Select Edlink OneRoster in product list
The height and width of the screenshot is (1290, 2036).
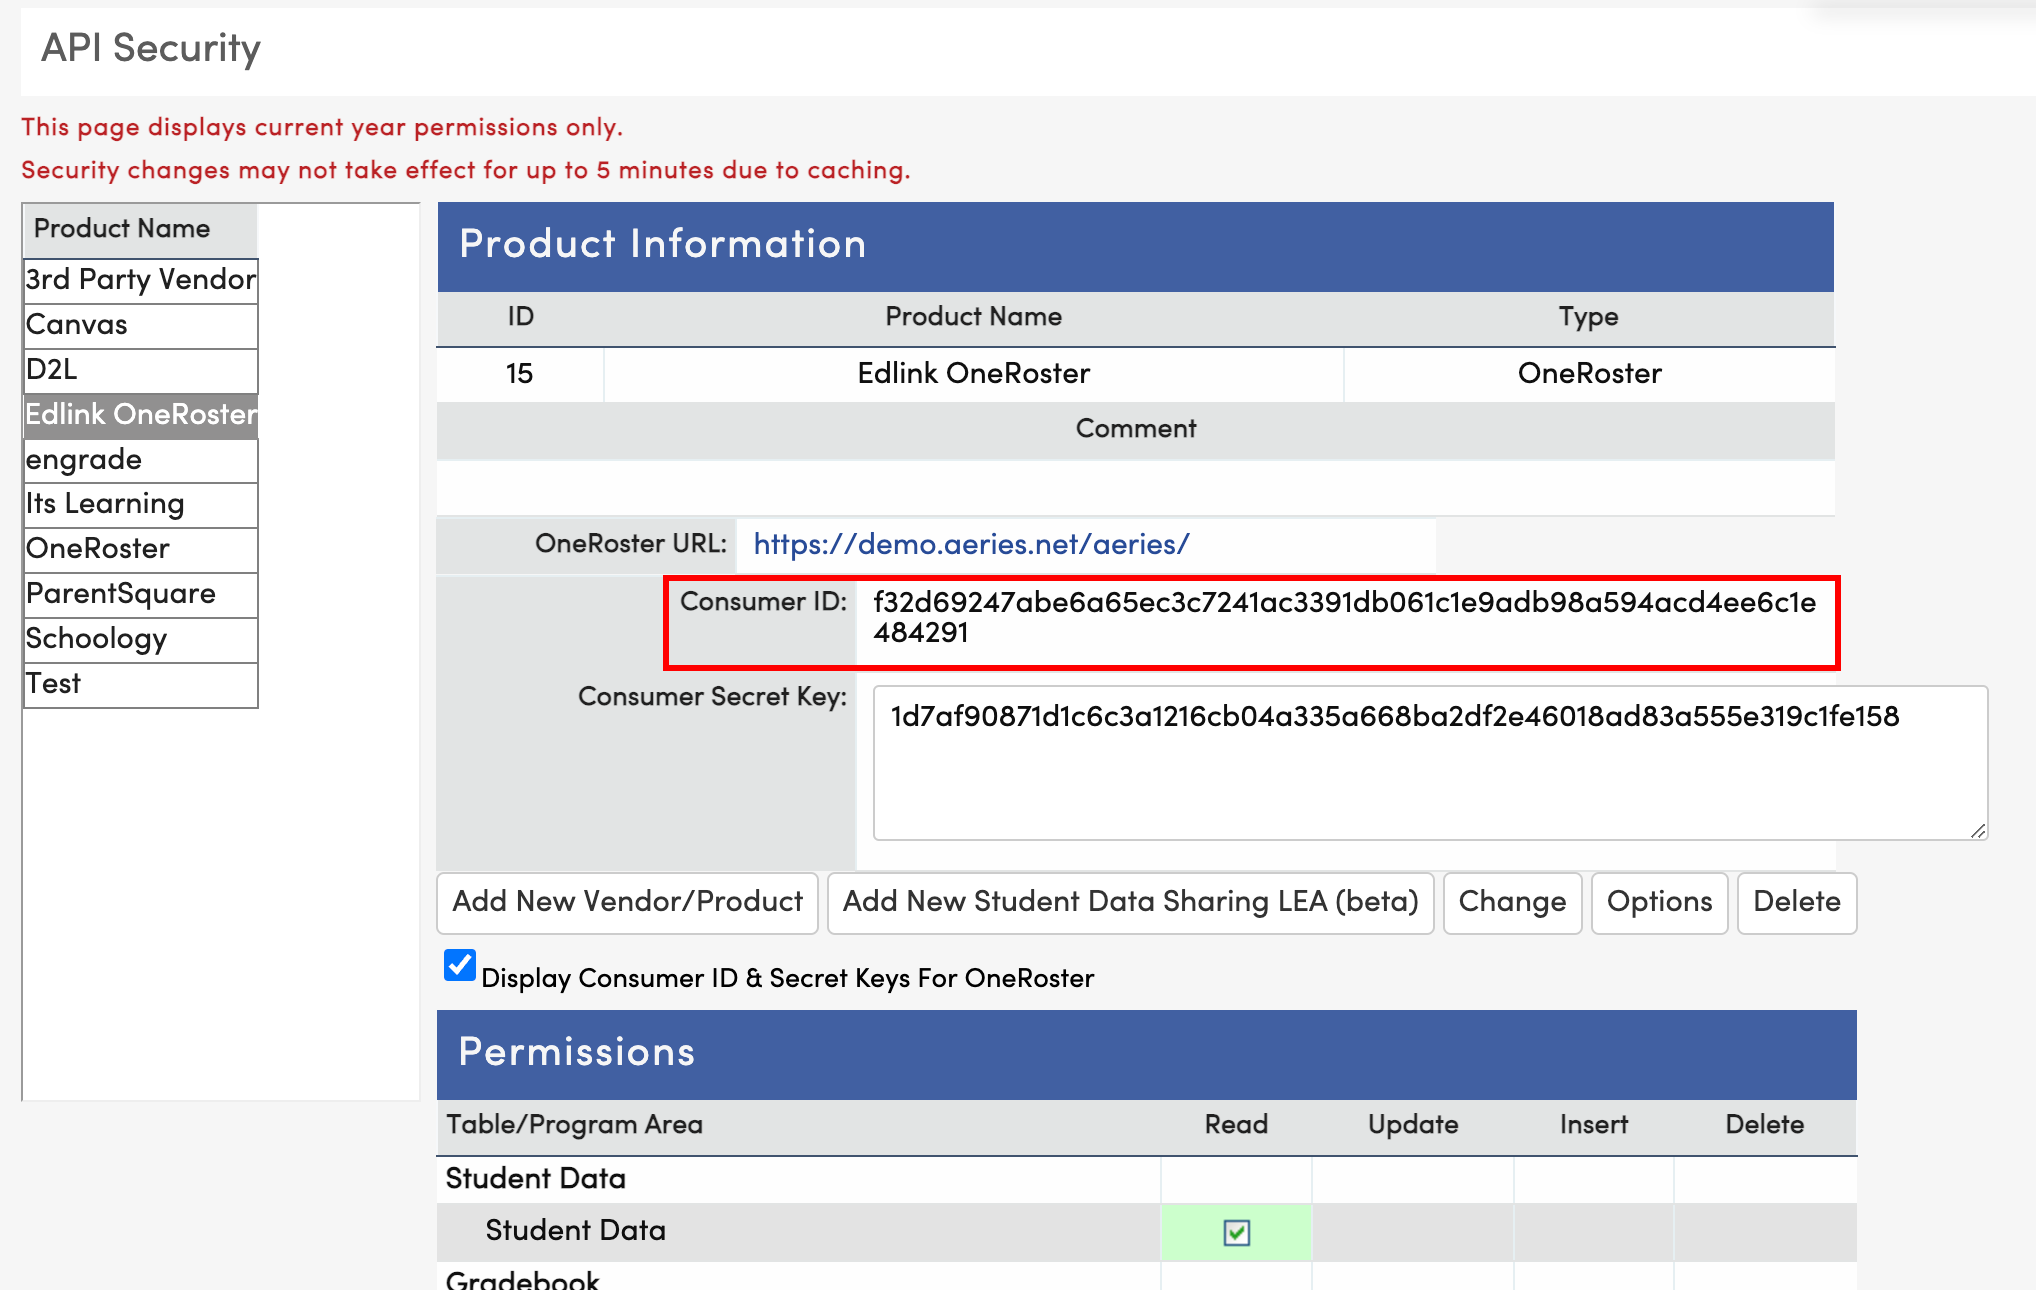pos(141,415)
